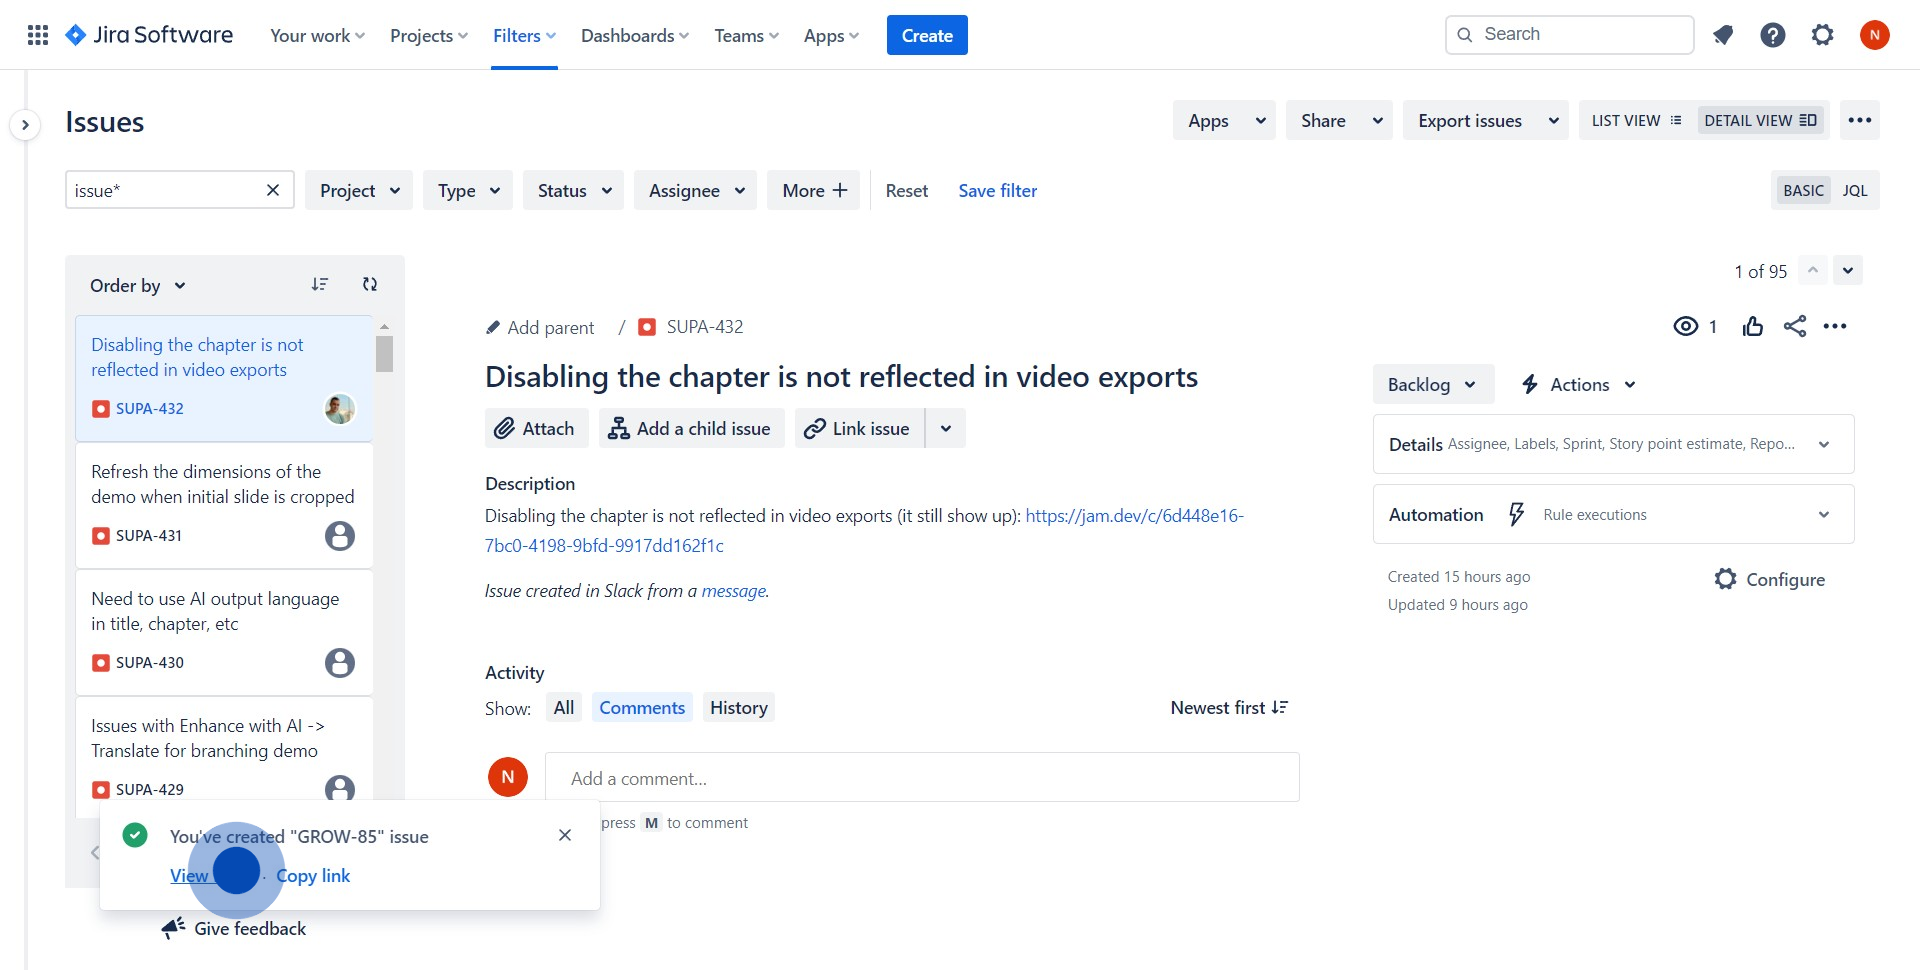Viewport: 1920px width, 970px height.
Task: Open the Assignee filter dropdown
Action: [696, 191]
